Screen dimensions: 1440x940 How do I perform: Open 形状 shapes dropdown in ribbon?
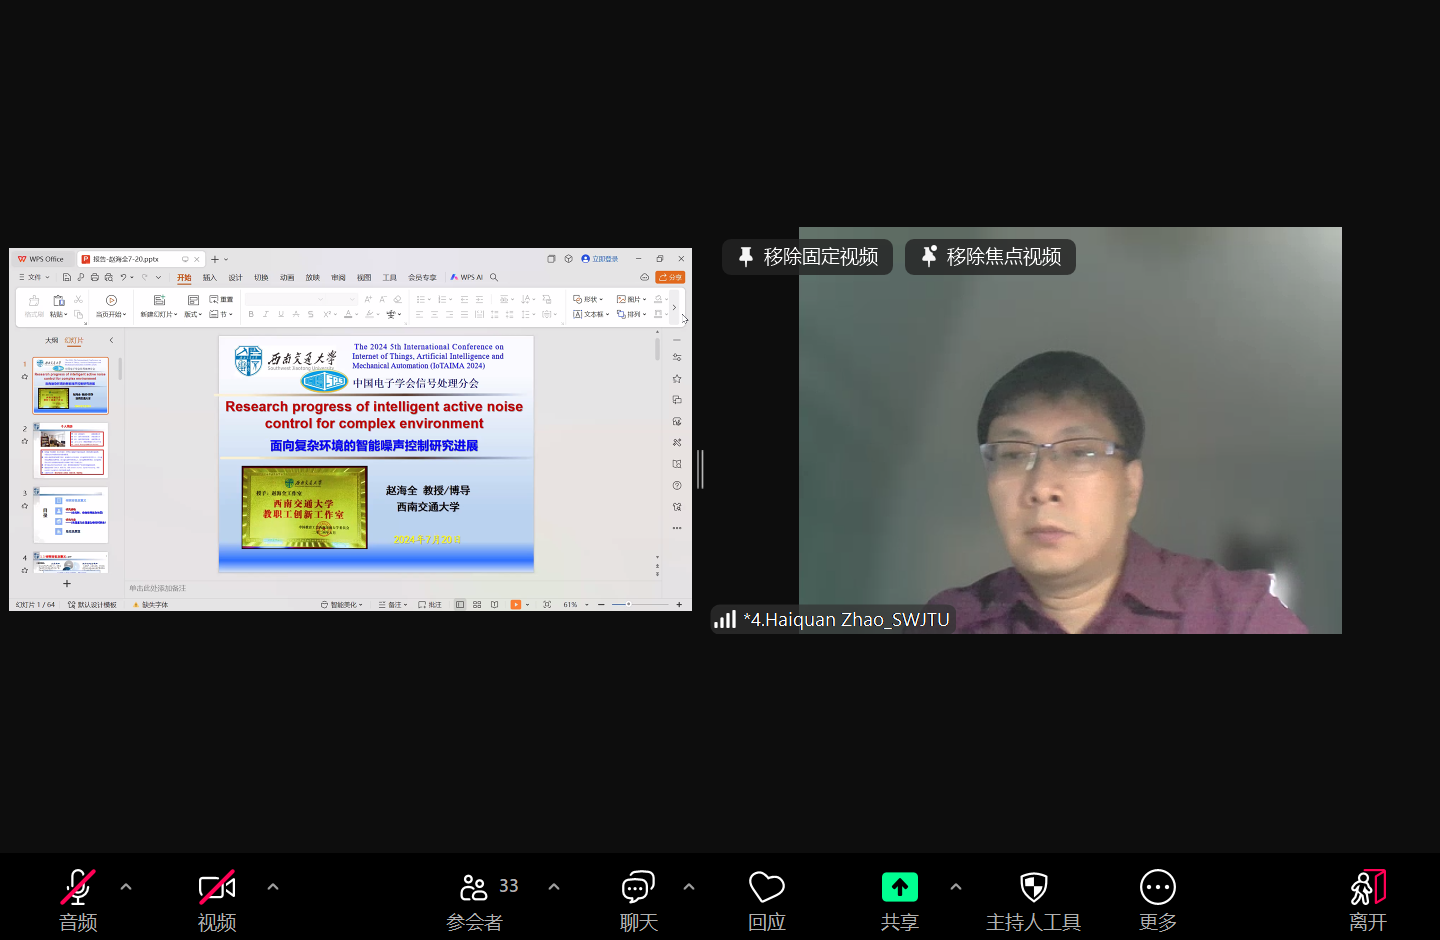pyautogui.click(x=588, y=299)
